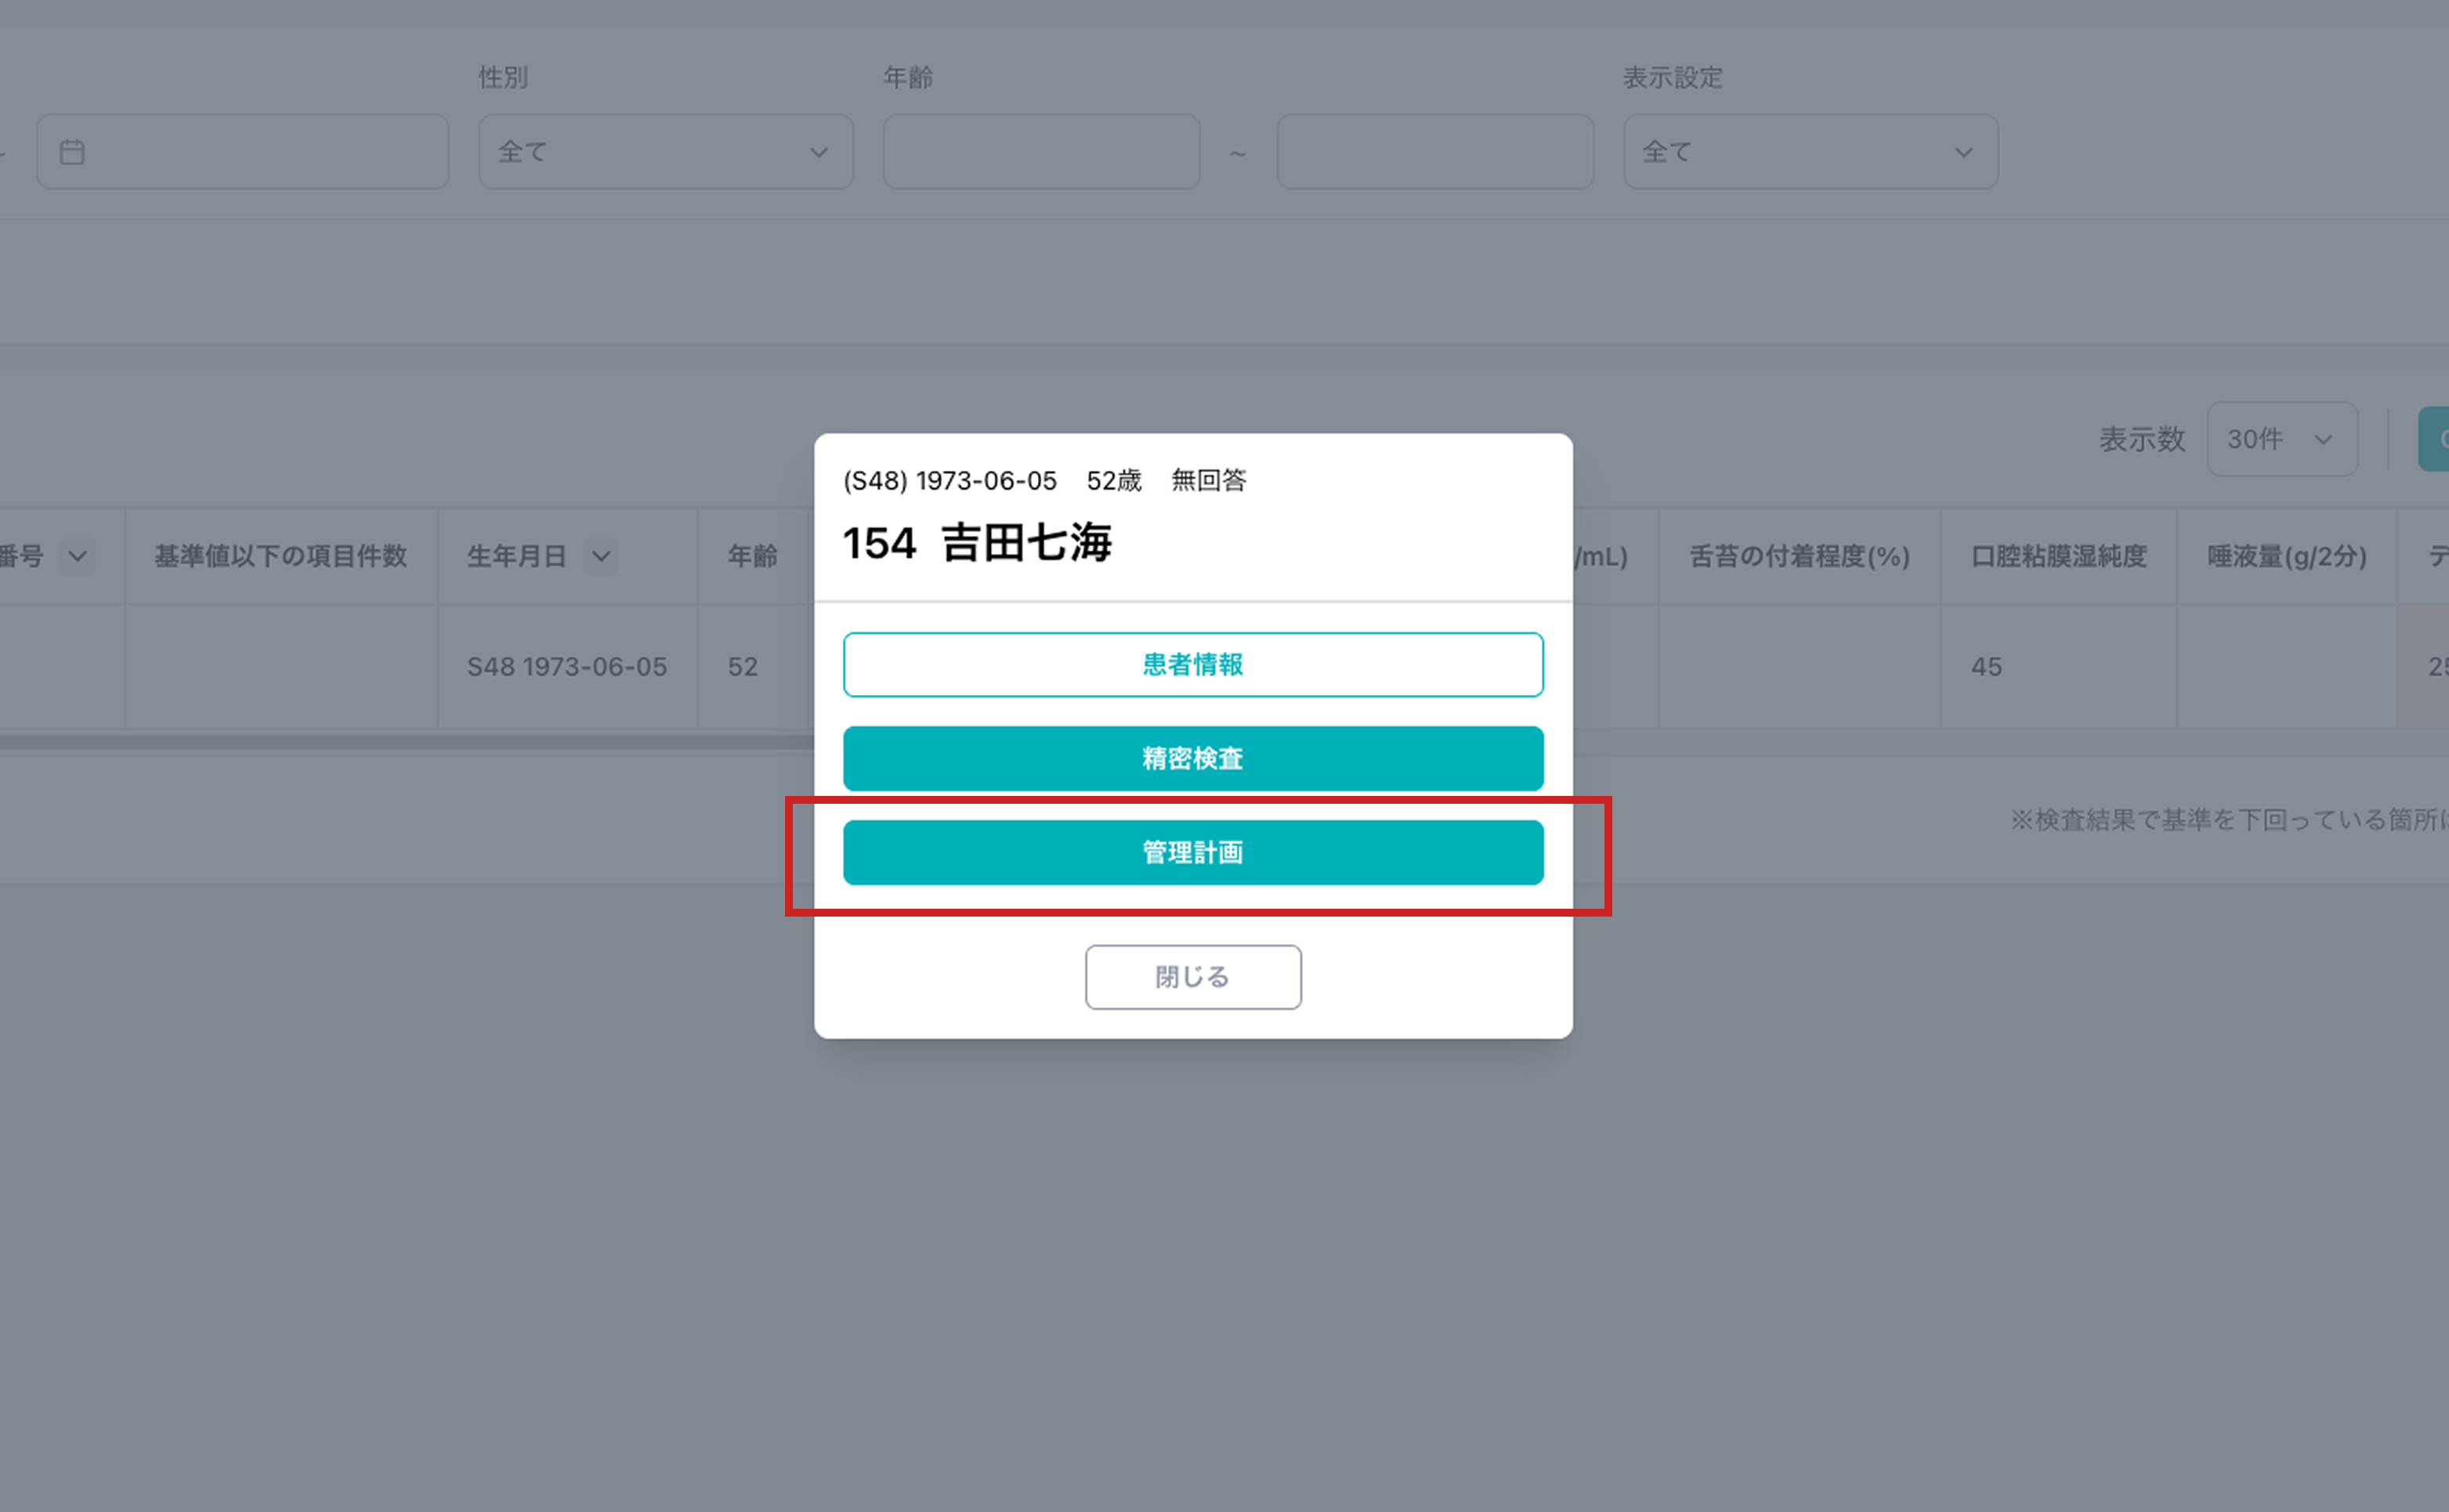Select the 口腔粘膜湿純度 value 45
2449x1512 pixels.
pyautogui.click(x=1987, y=667)
